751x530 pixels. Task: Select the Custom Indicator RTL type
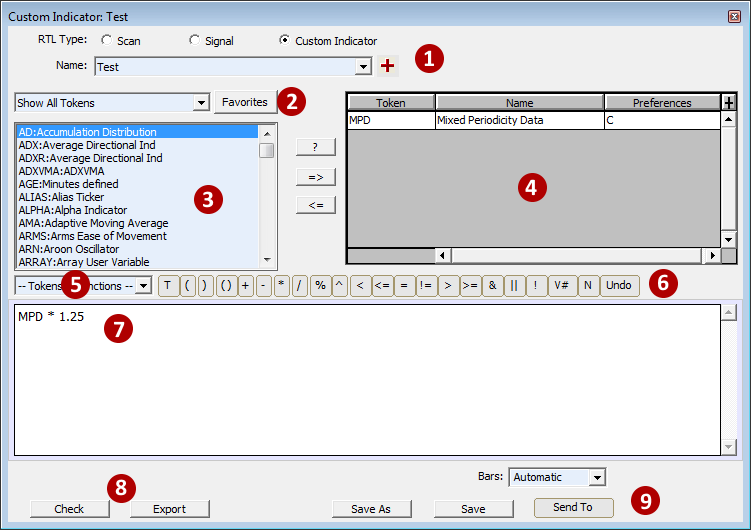284,41
